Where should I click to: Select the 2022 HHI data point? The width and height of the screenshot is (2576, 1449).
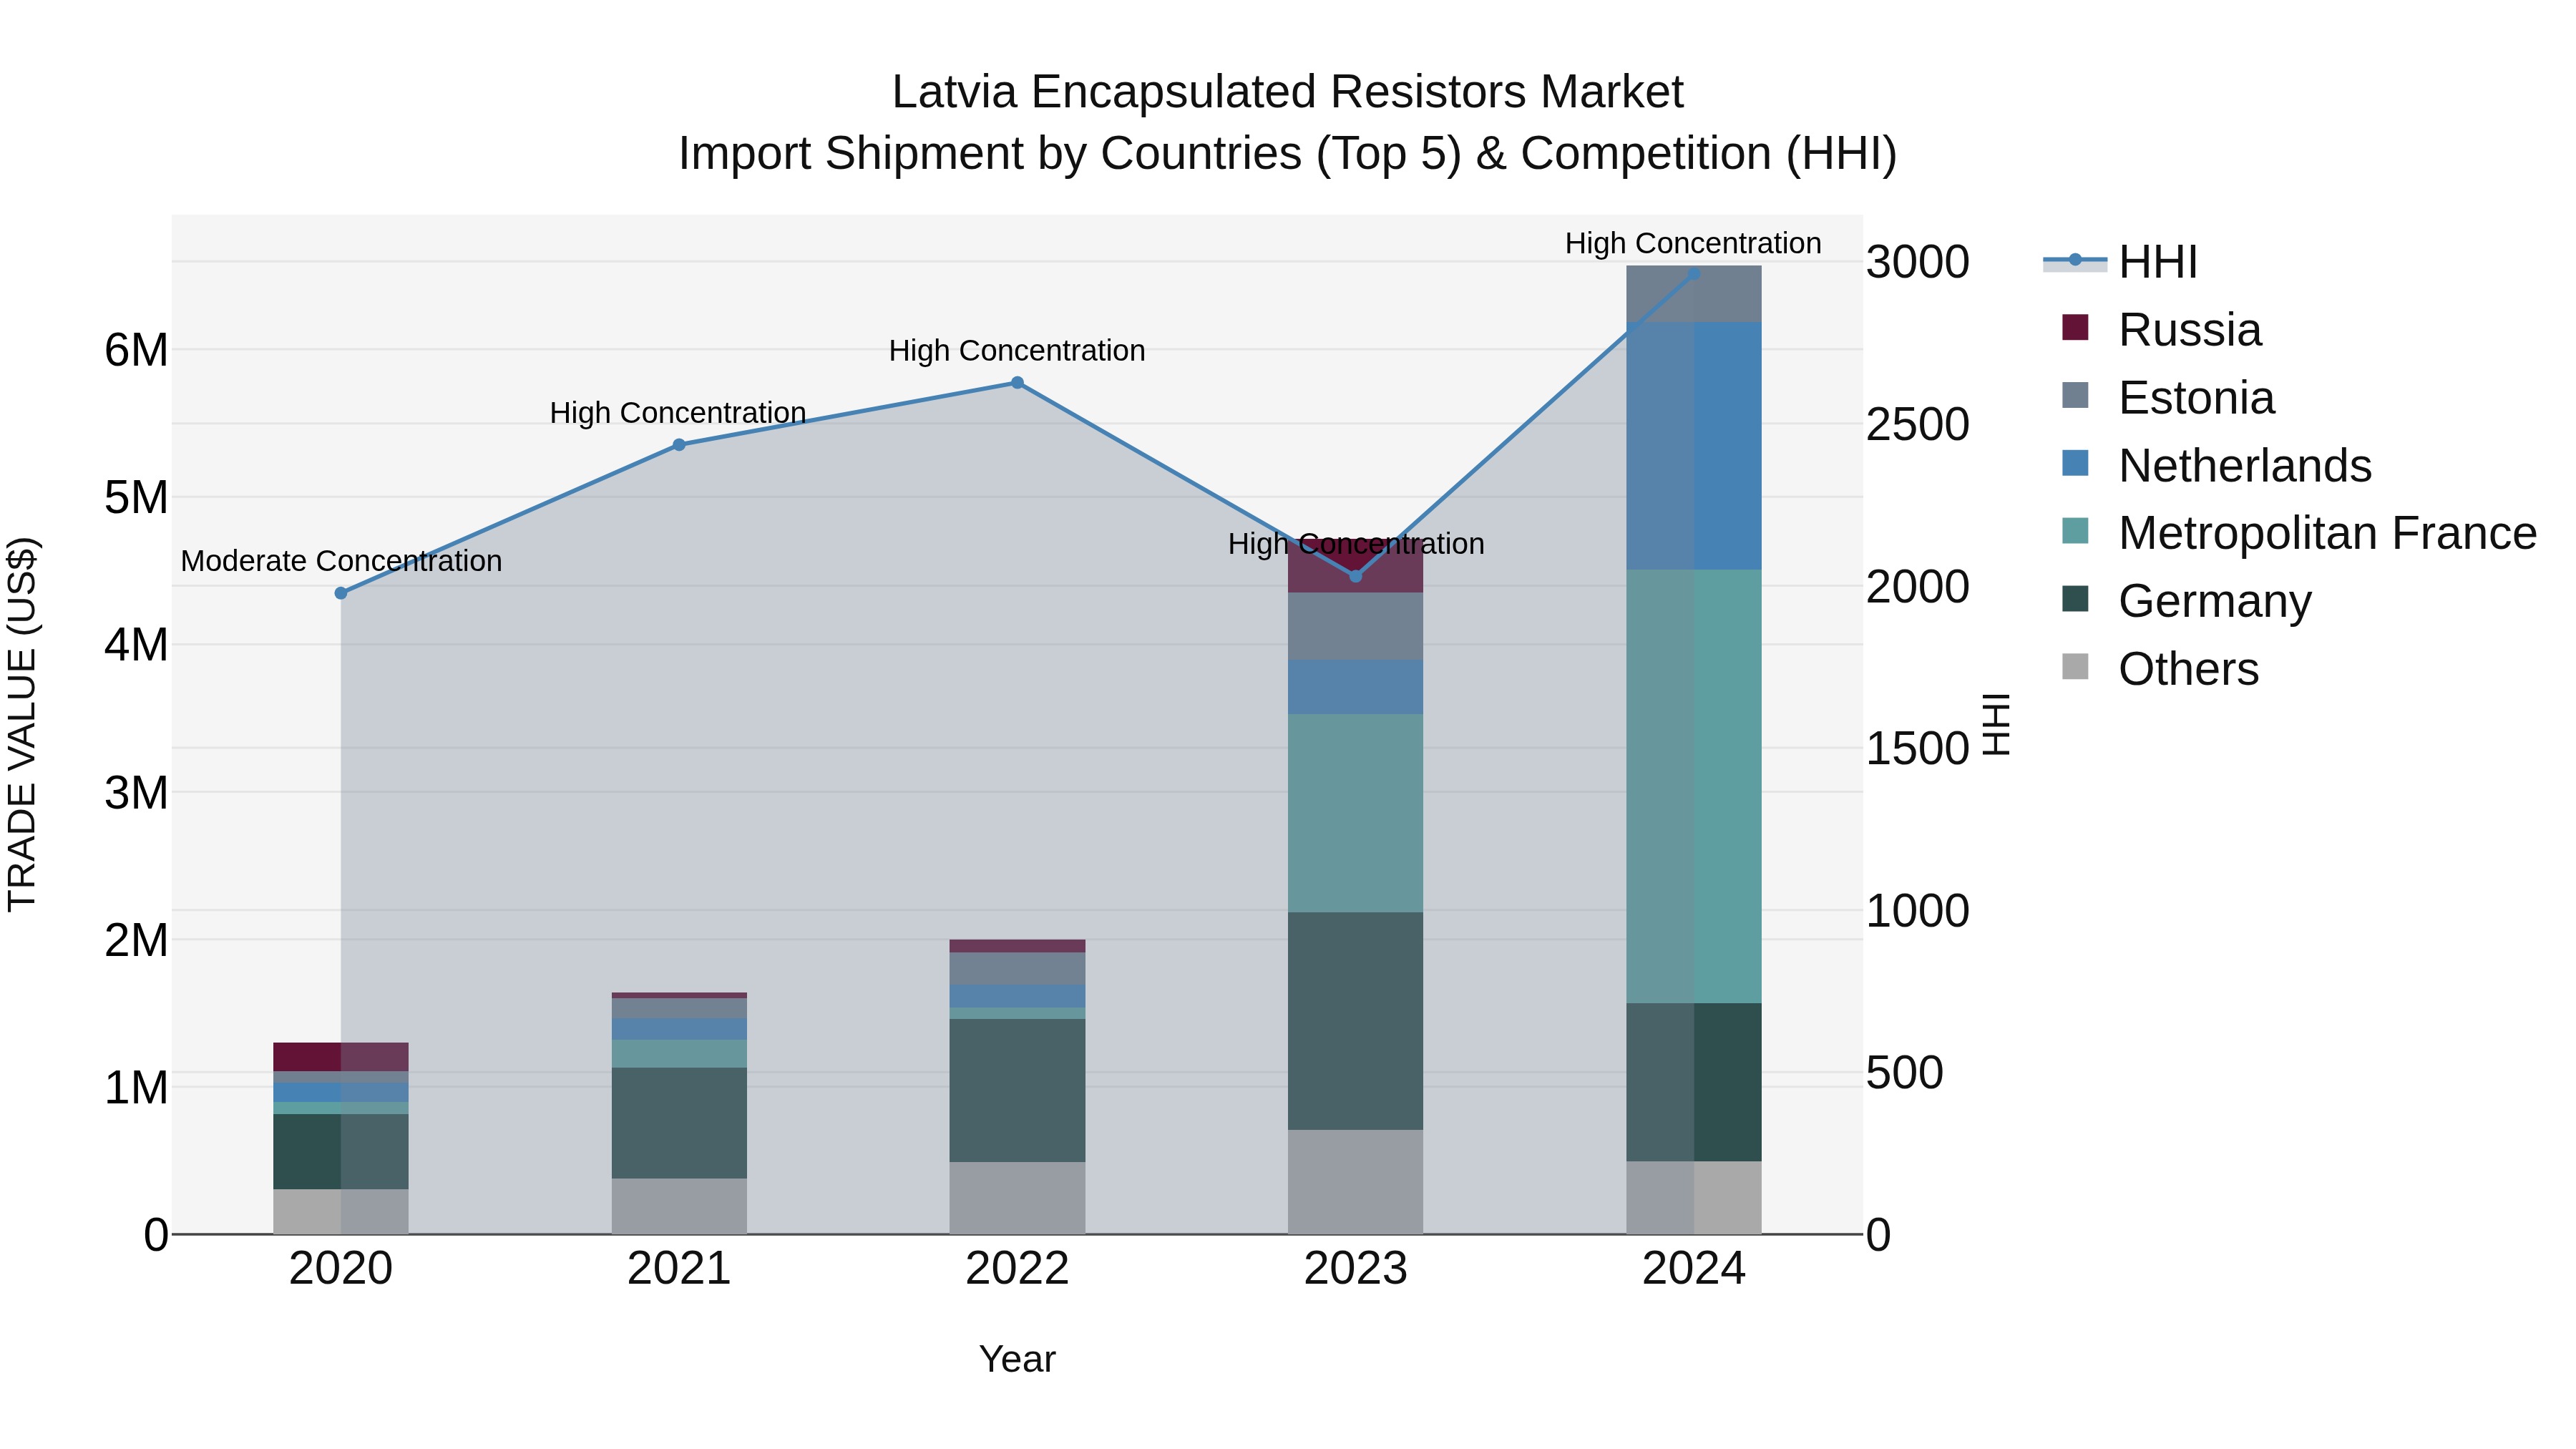coord(1017,383)
